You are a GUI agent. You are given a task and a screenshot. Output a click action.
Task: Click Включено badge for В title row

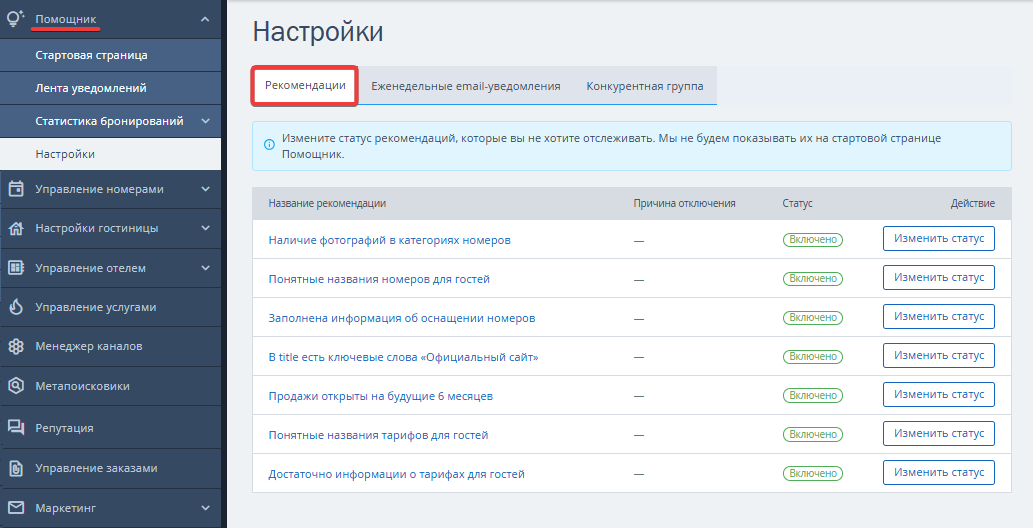click(813, 357)
